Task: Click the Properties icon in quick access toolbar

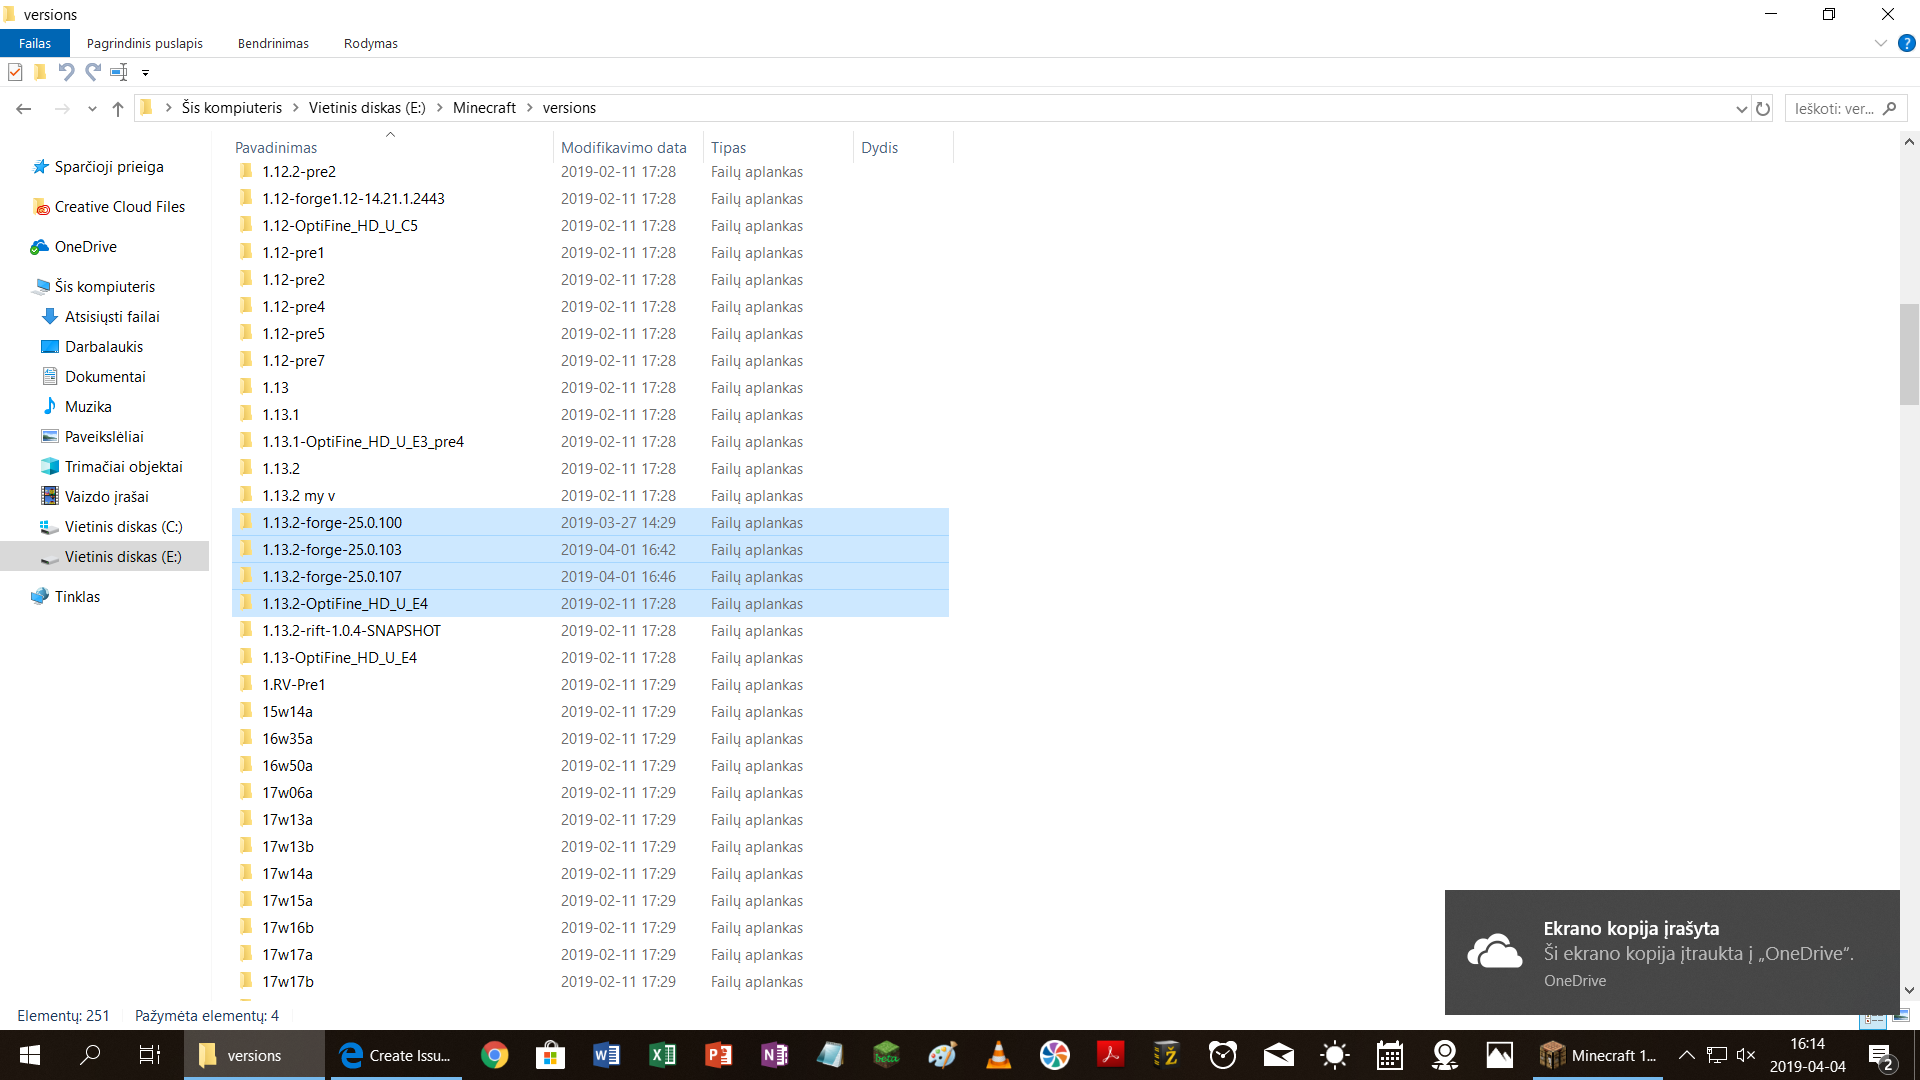Action: click(15, 72)
